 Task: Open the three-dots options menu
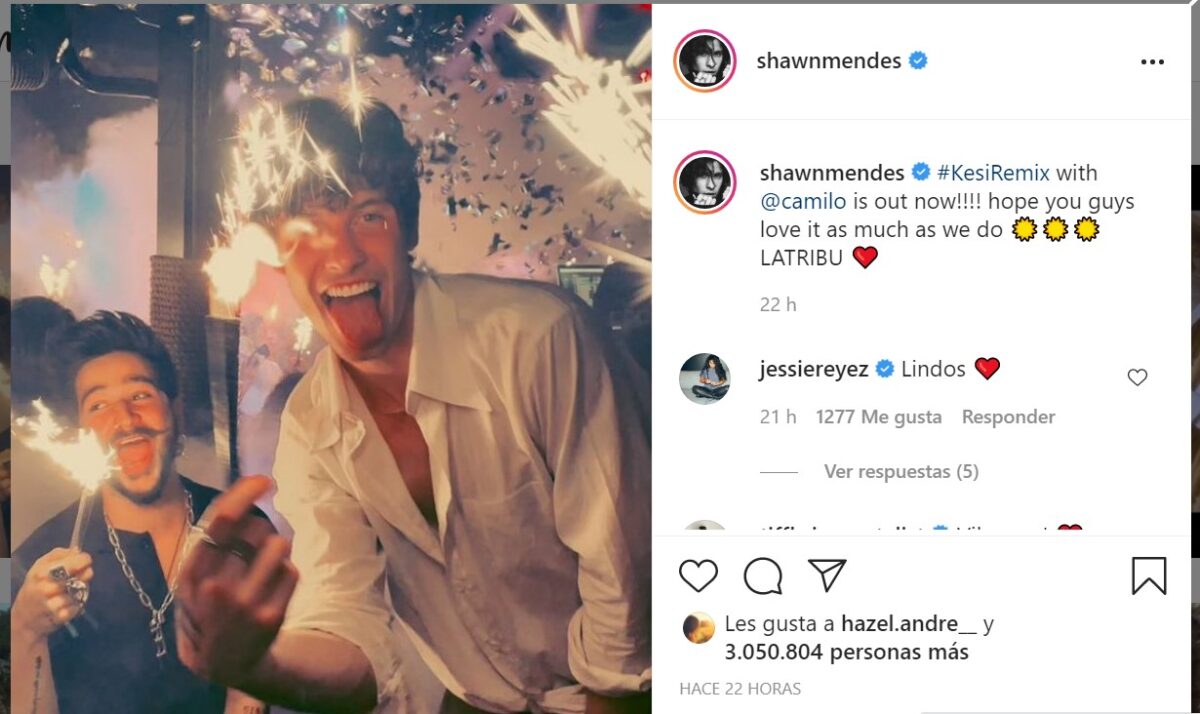pos(1152,61)
